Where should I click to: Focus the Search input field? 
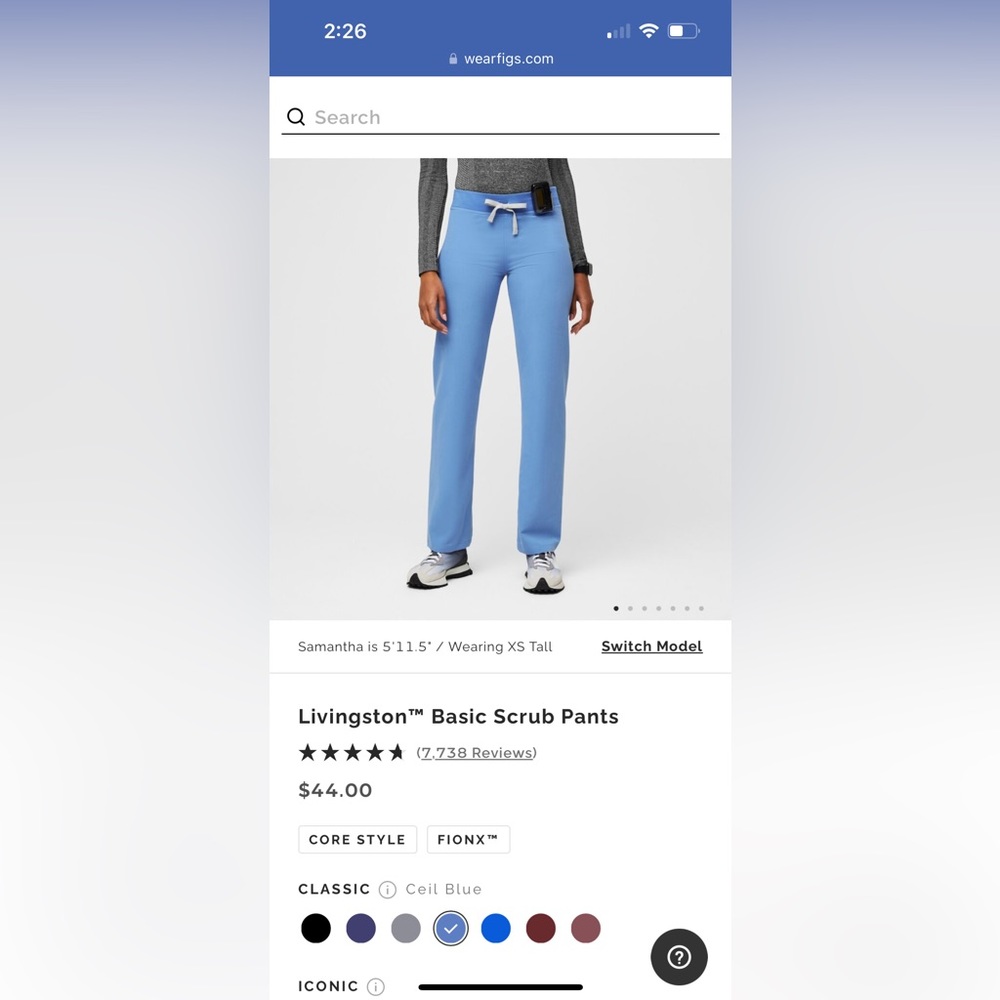[x=501, y=117]
